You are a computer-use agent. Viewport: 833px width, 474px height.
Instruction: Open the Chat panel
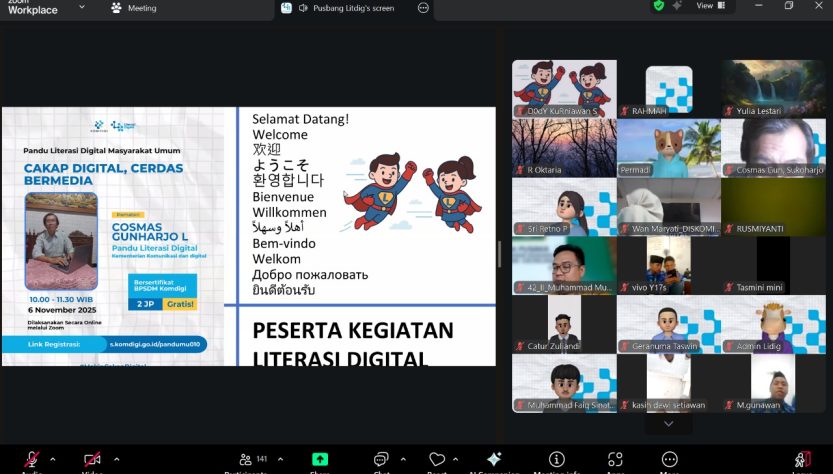(x=381, y=459)
